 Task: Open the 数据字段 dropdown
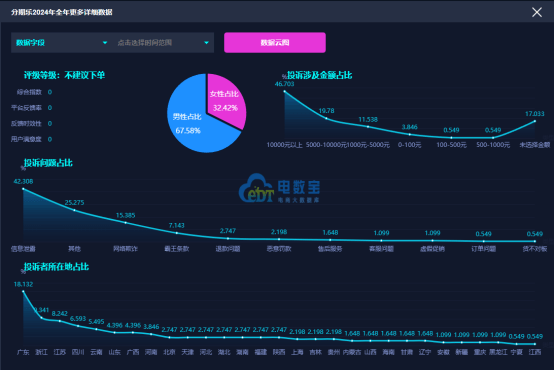61,43
